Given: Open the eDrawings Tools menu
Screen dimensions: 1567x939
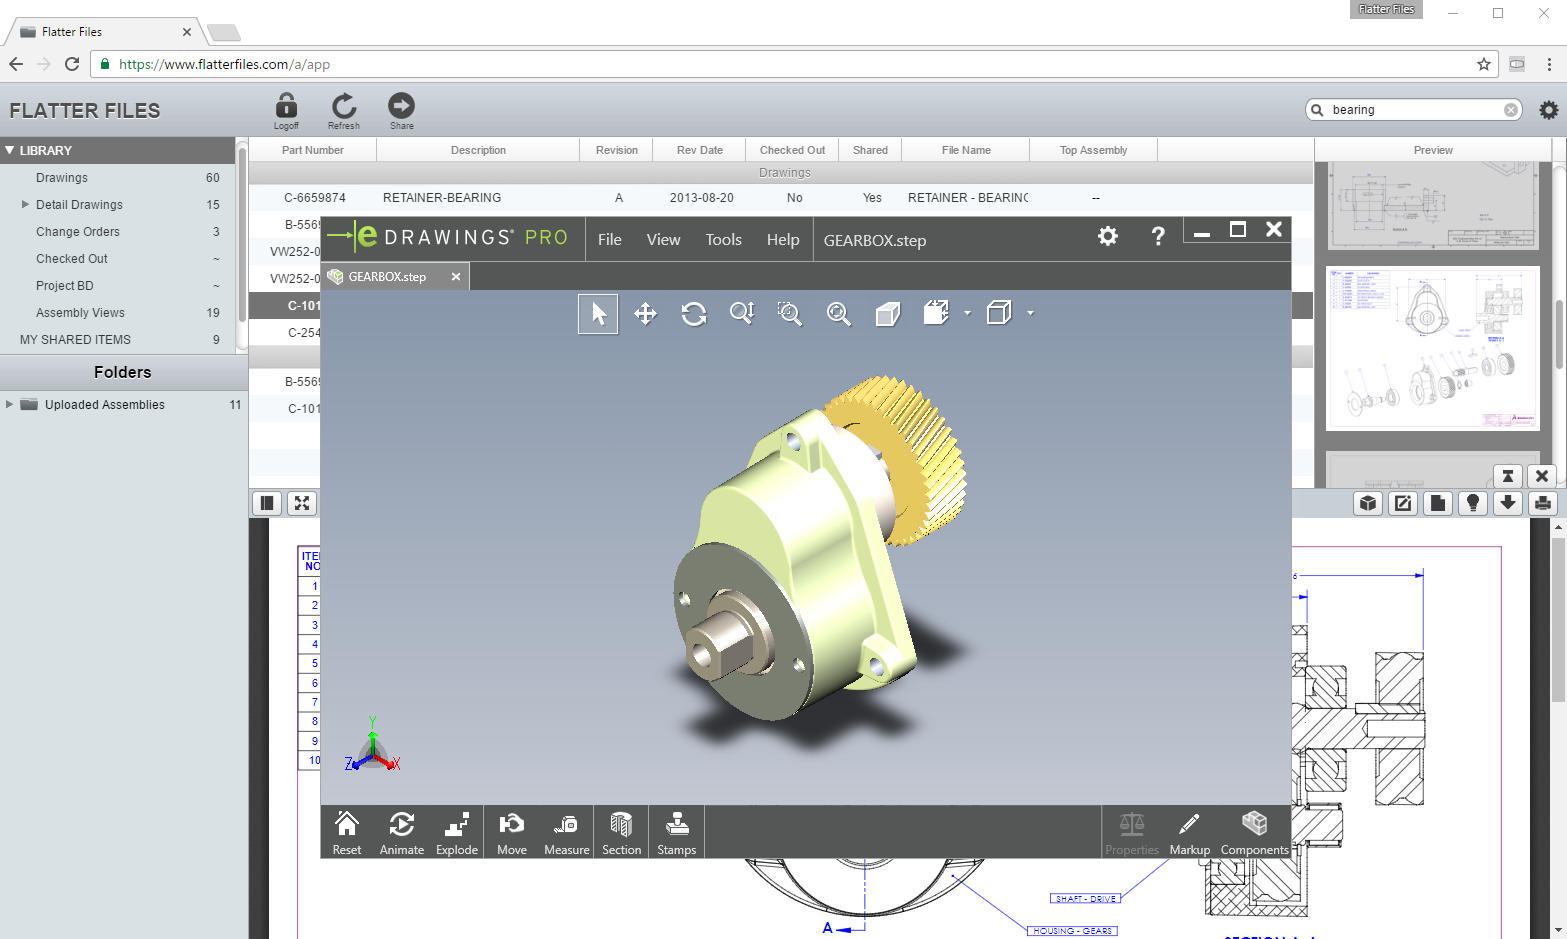Looking at the screenshot, I should pyautogui.click(x=724, y=240).
